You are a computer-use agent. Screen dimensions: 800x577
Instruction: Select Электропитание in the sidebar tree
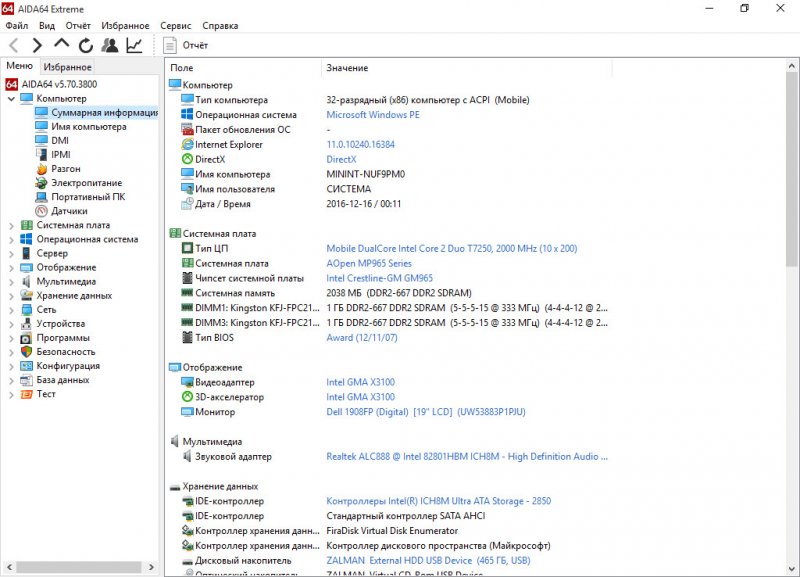[86, 183]
